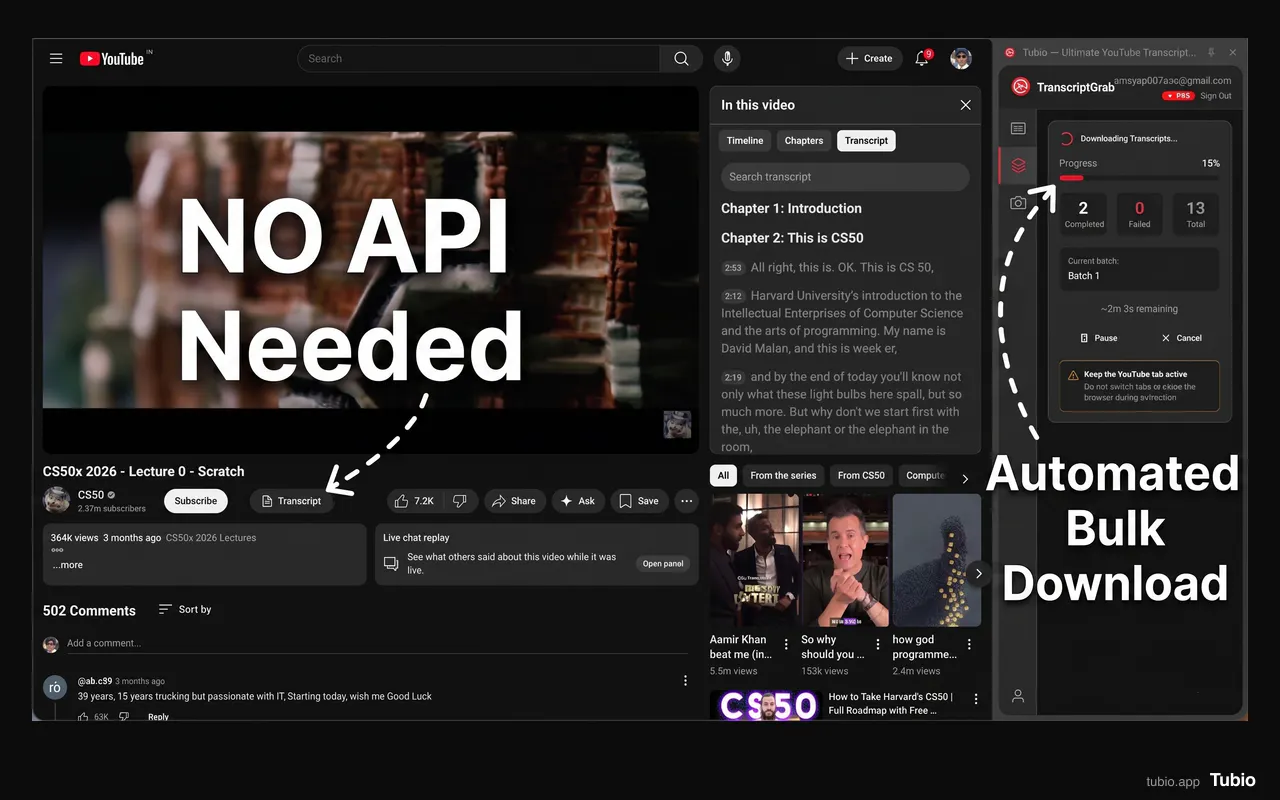Viewport: 1280px width, 800px height.
Task: Save the video to a playlist
Action: click(x=639, y=501)
